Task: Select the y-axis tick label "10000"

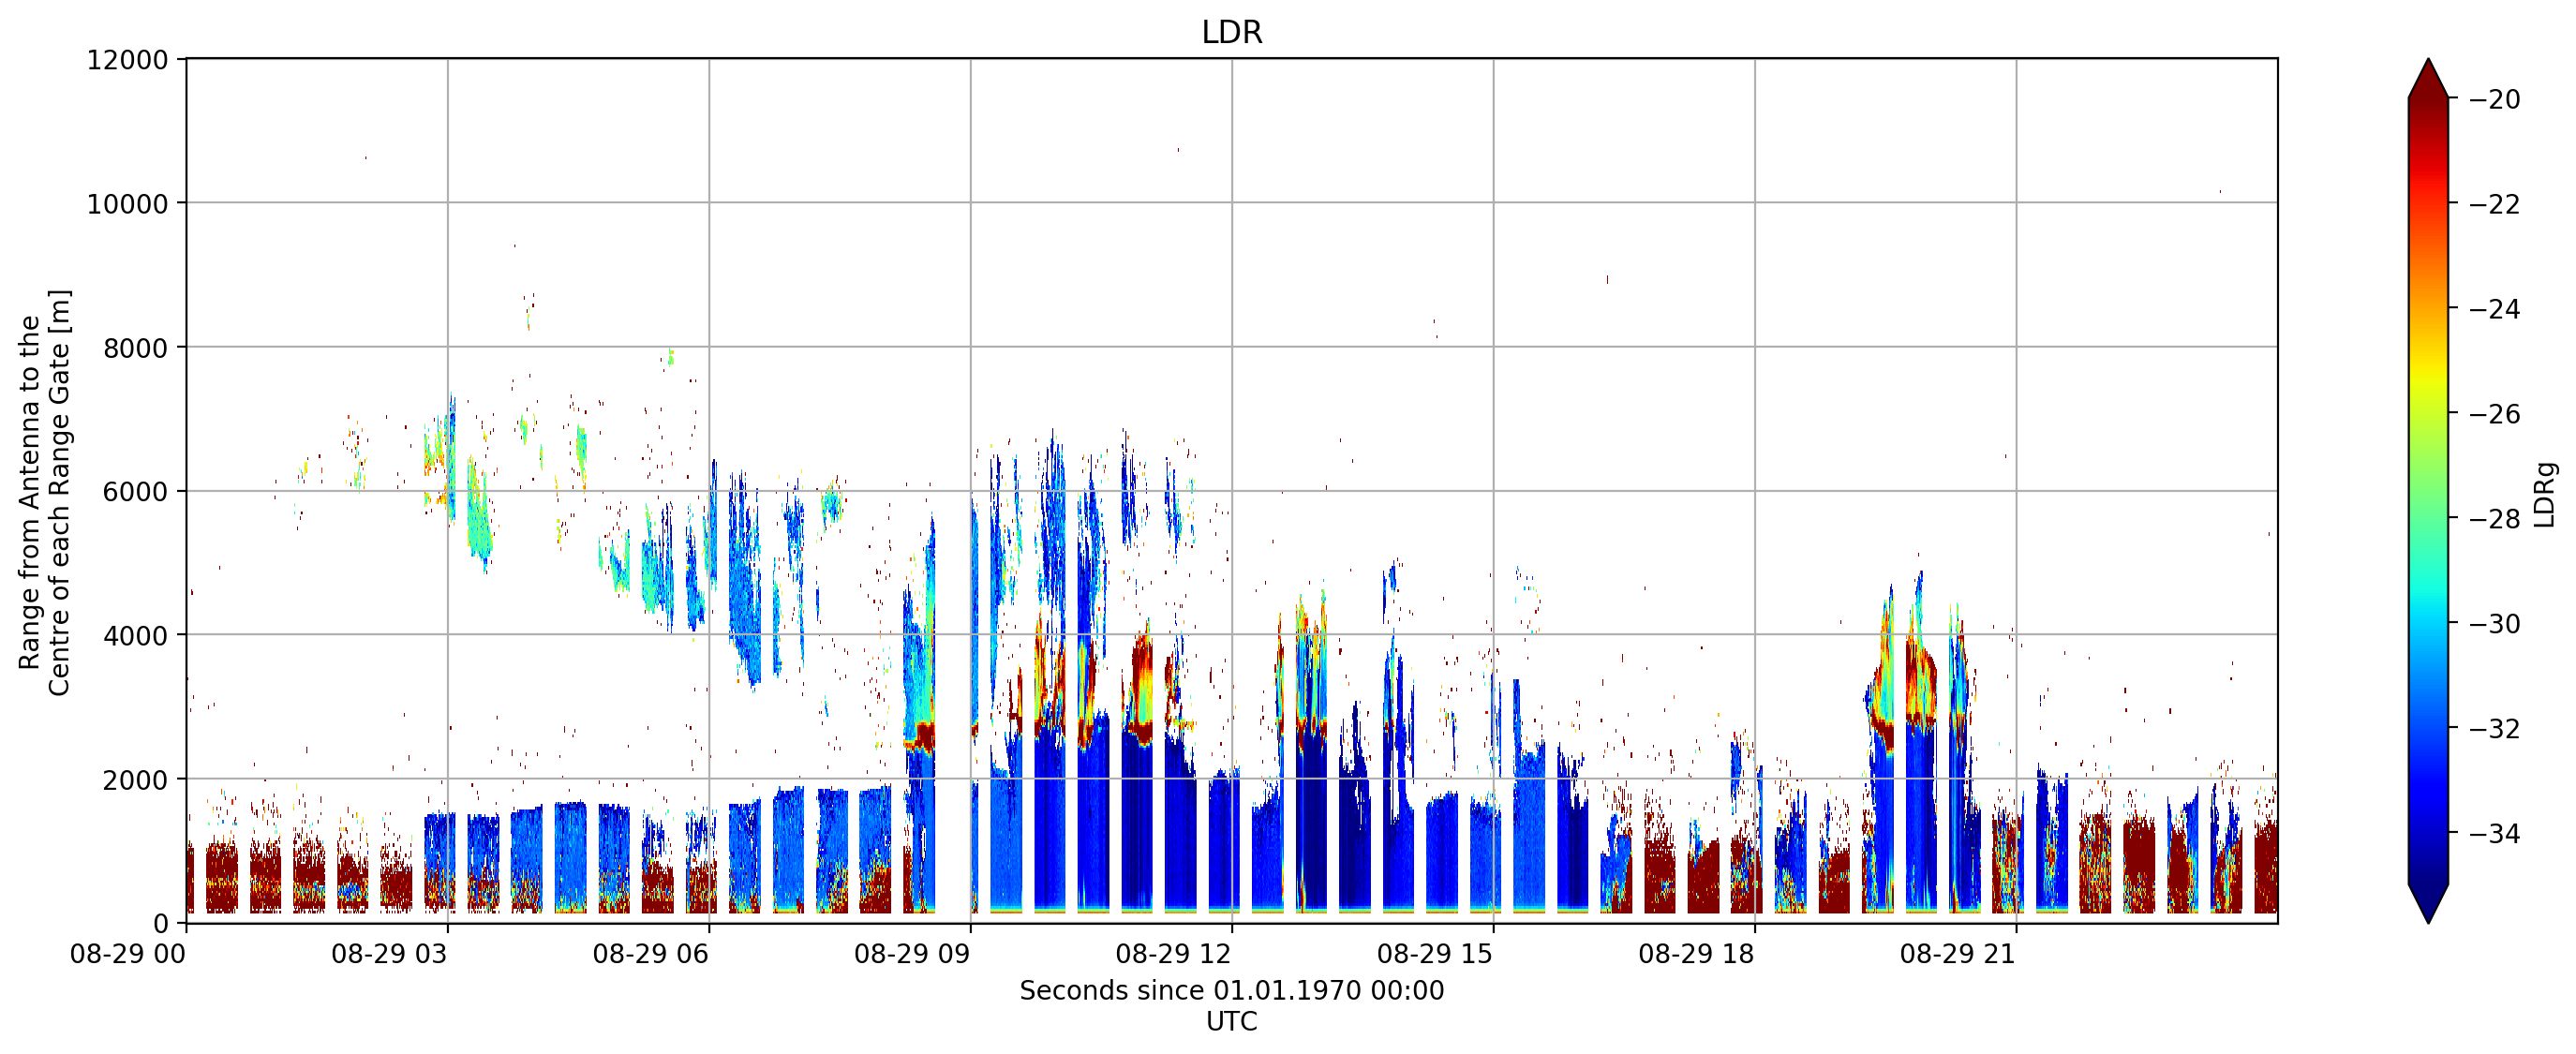Action: (x=128, y=204)
